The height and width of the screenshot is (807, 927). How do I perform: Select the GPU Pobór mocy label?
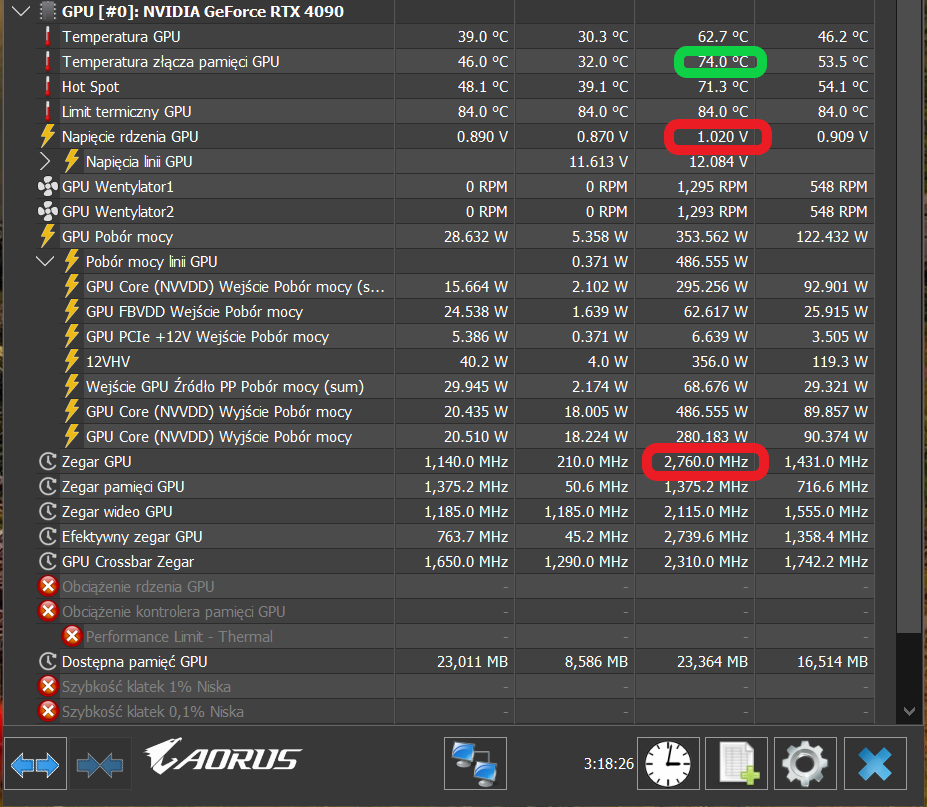pyautogui.click(x=118, y=236)
